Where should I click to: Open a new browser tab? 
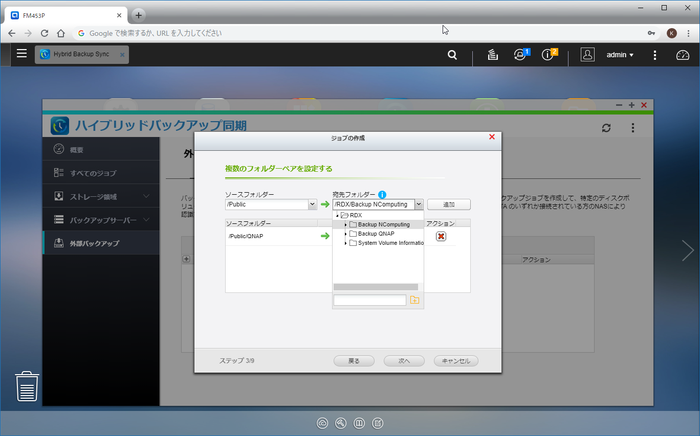[138, 15]
